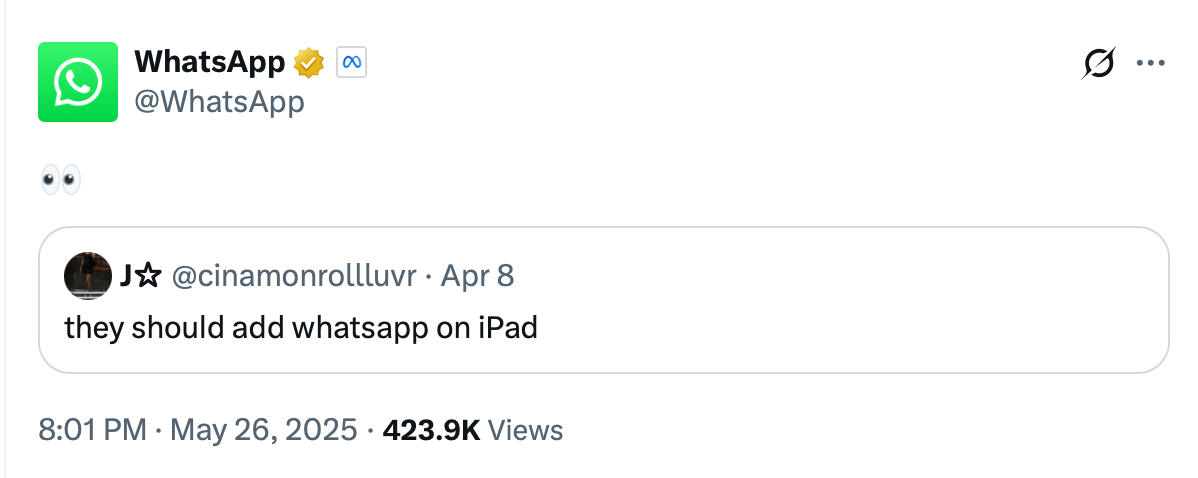Viewport: 1198px width, 478px height.
Task: Click the 8:01 PM timestamp
Action: 92,430
